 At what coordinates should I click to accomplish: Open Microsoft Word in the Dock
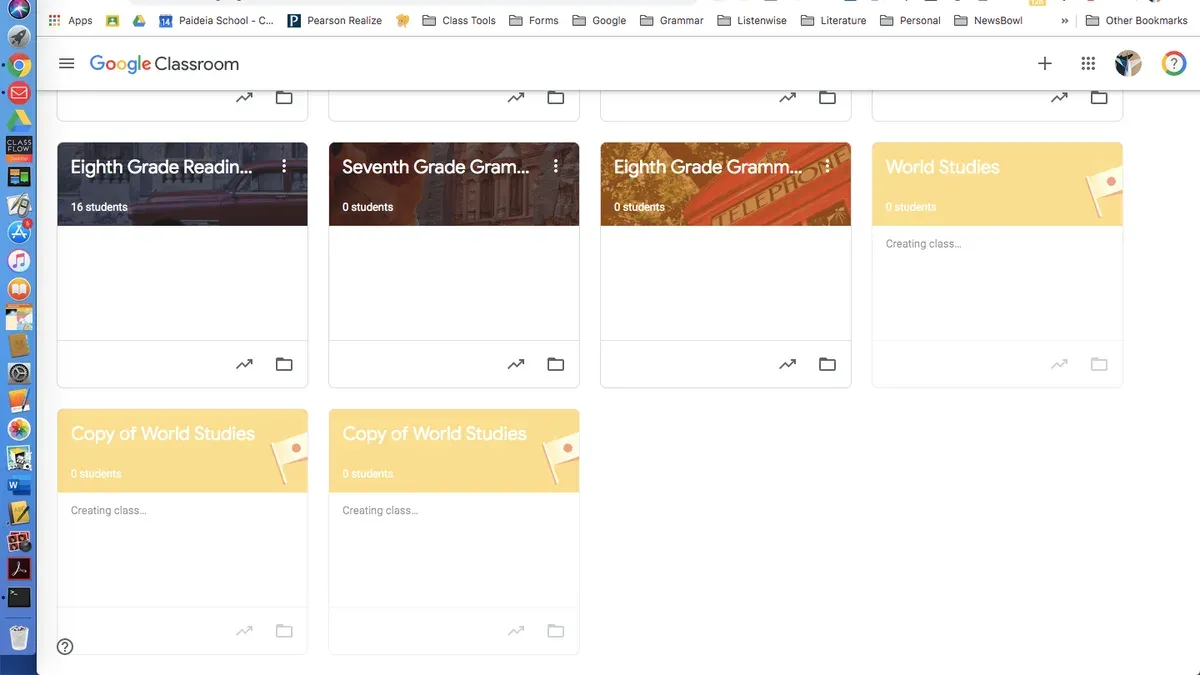tap(19, 486)
